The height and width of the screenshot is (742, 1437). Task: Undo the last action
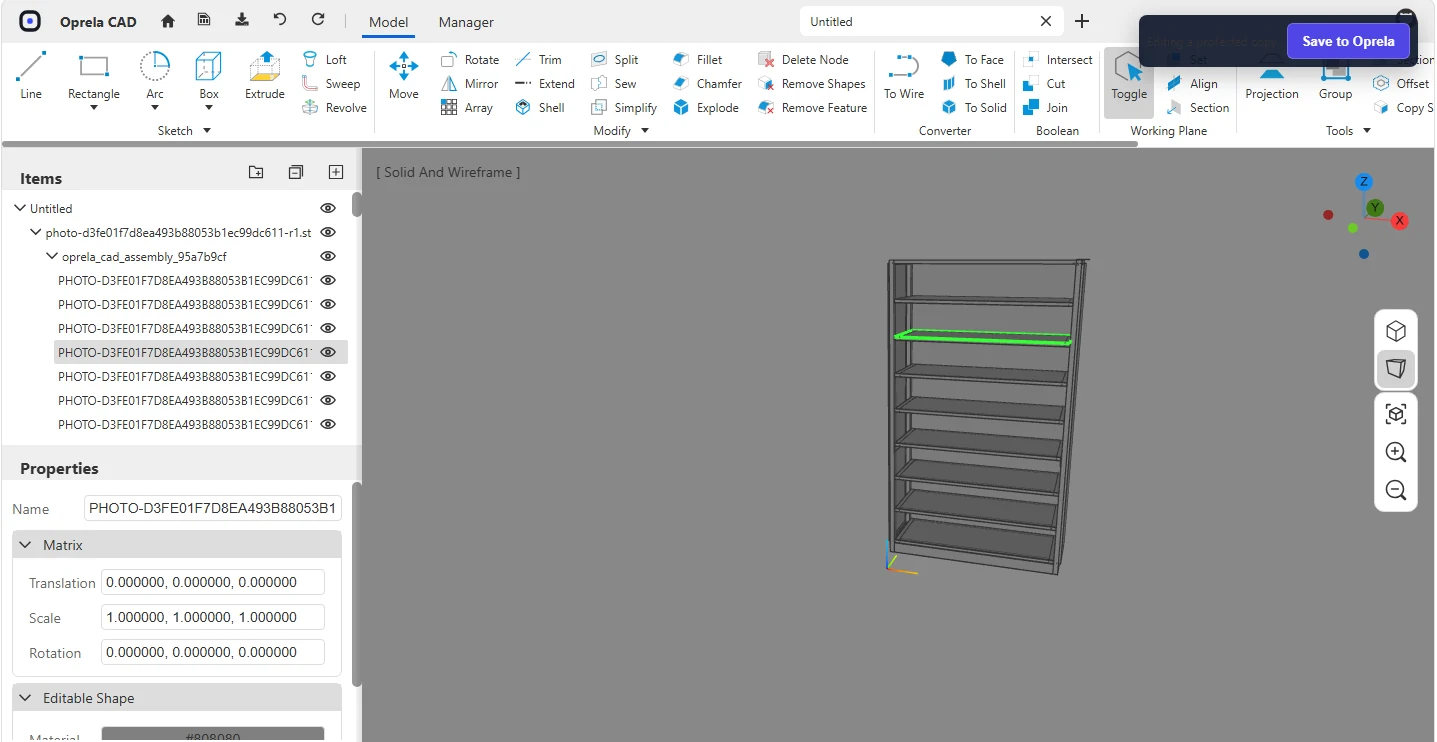tap(280, 20)
